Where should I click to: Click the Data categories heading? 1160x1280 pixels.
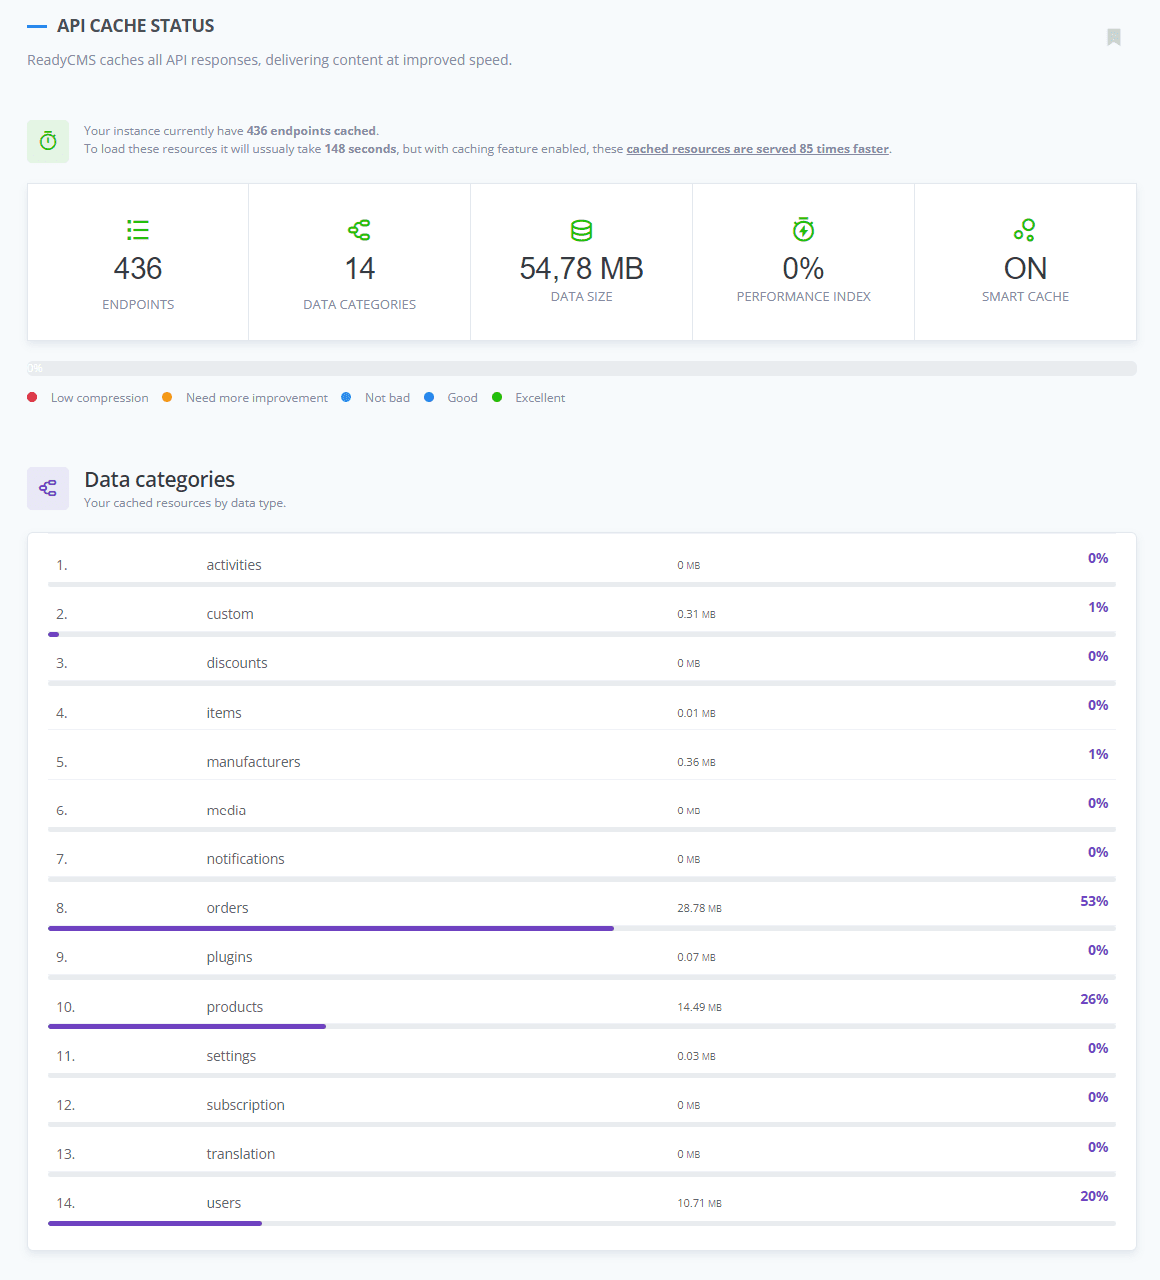160,480
